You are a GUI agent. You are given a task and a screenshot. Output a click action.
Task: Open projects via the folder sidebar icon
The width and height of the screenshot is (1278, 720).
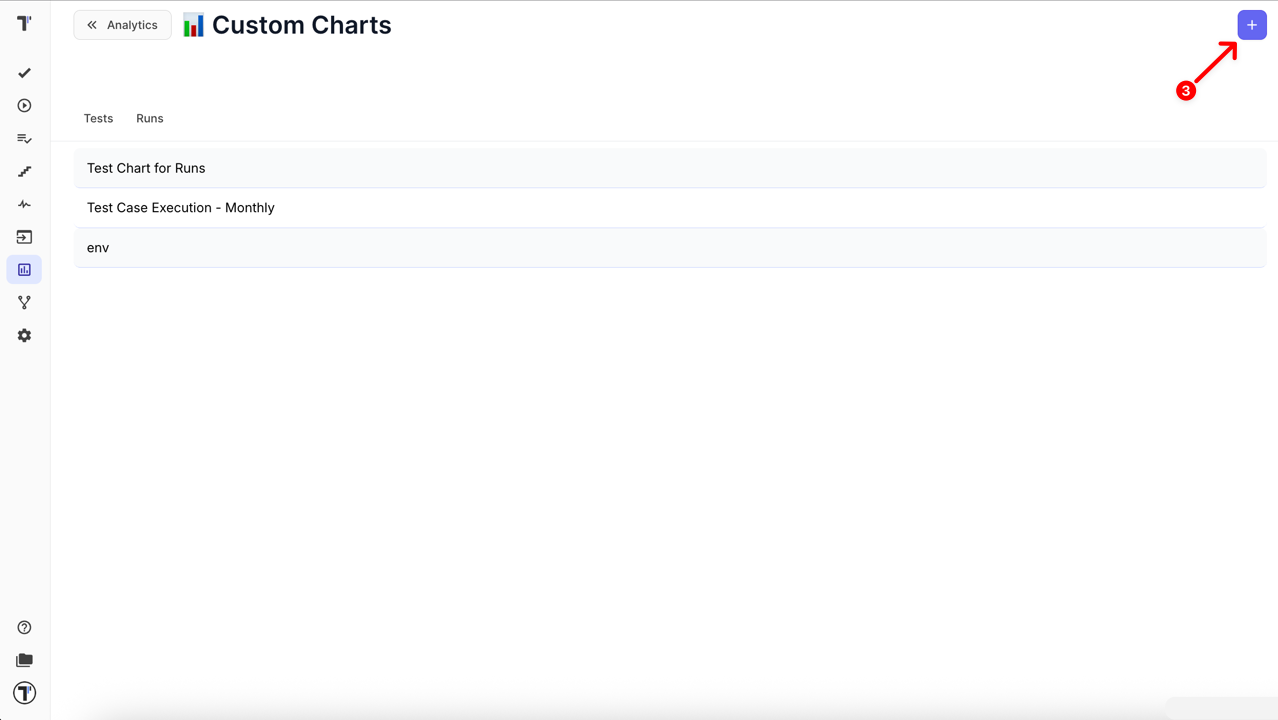24,660
